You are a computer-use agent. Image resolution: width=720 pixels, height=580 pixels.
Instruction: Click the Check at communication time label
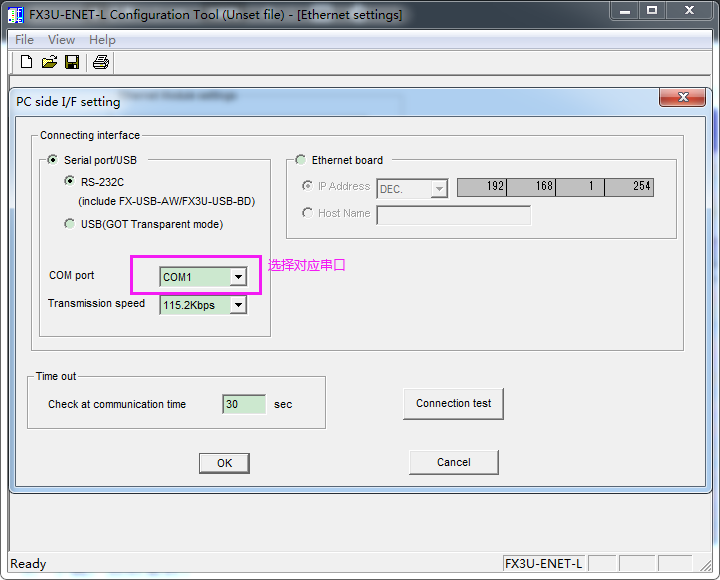(x=117, y=404)
